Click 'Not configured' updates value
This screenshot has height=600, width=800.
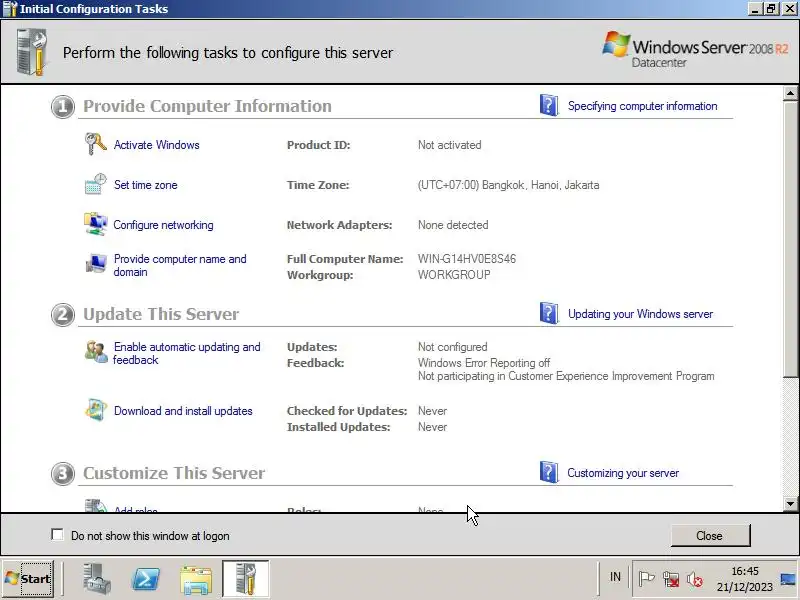[x=453, y=347]
